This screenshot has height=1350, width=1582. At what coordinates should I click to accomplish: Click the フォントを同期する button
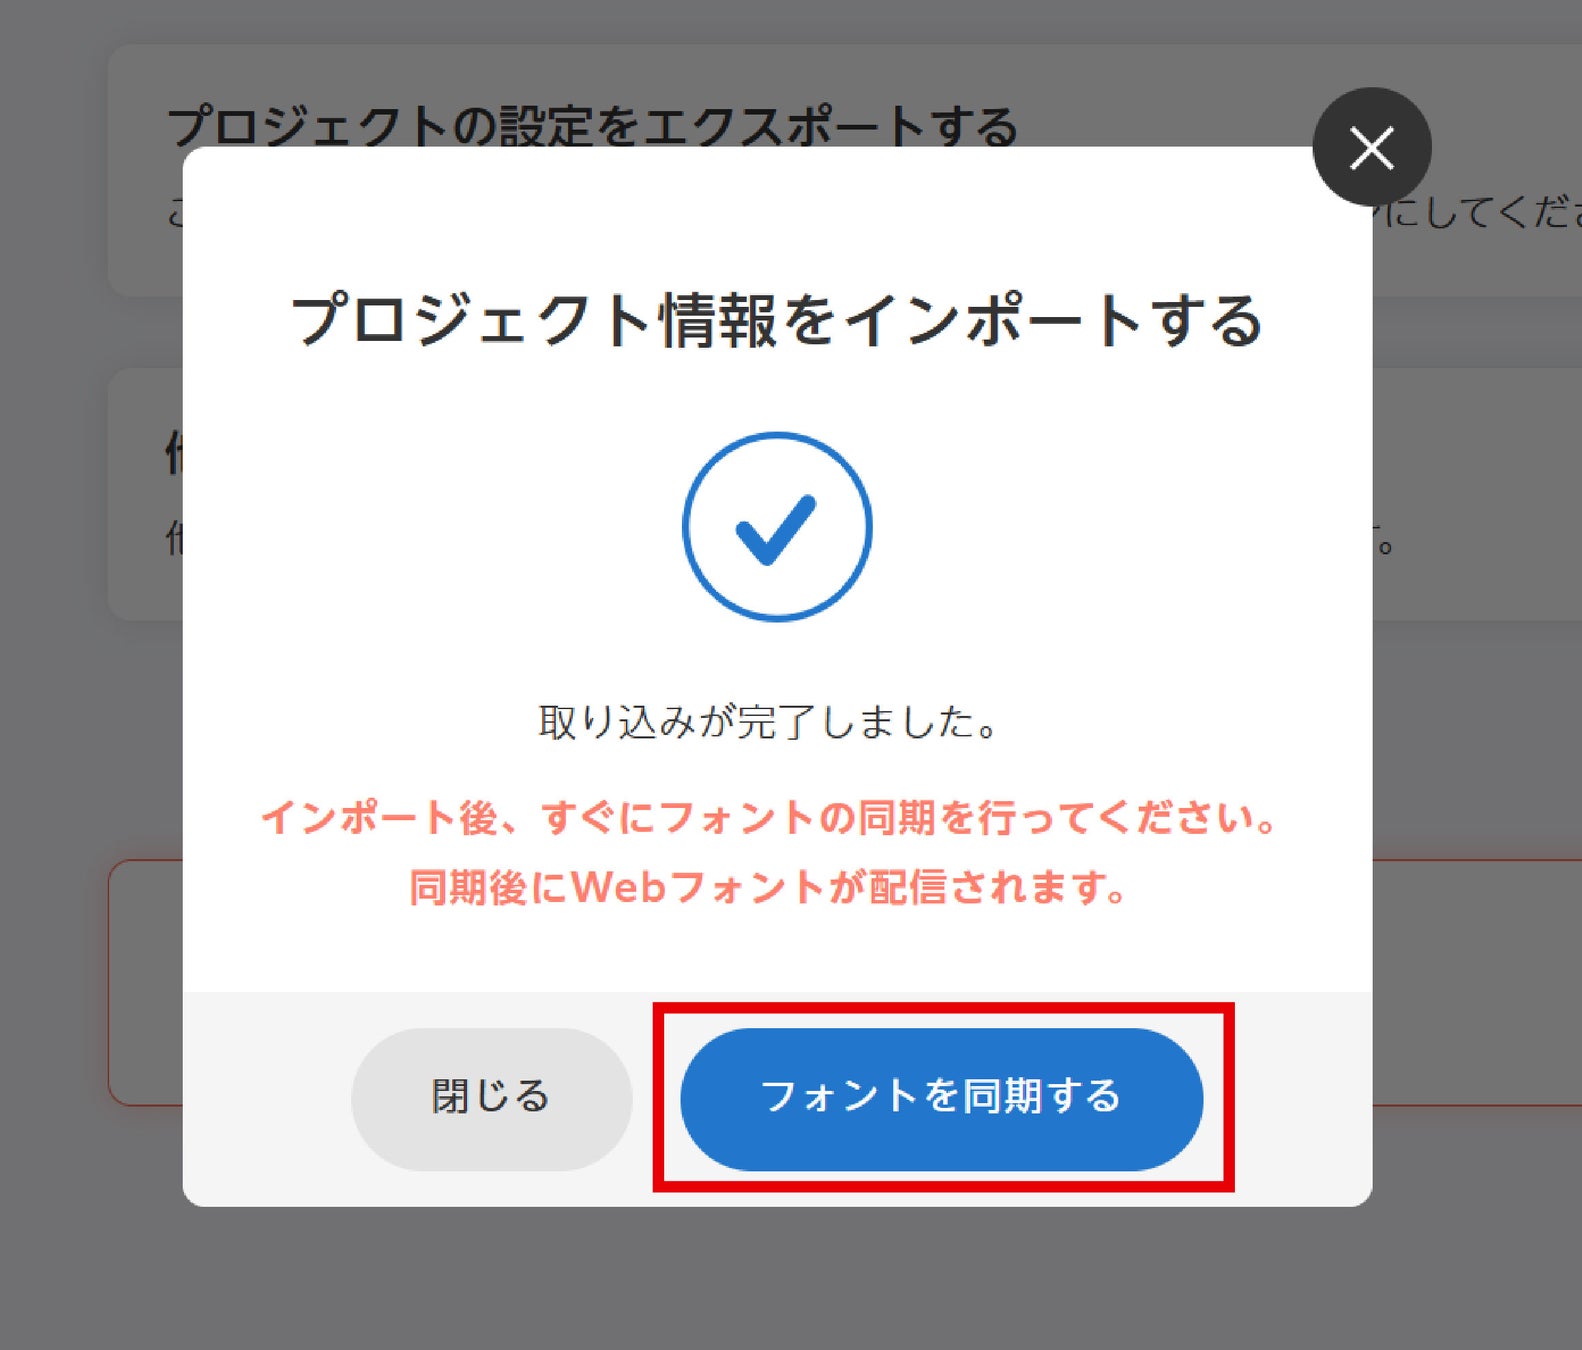[941, 1098]
